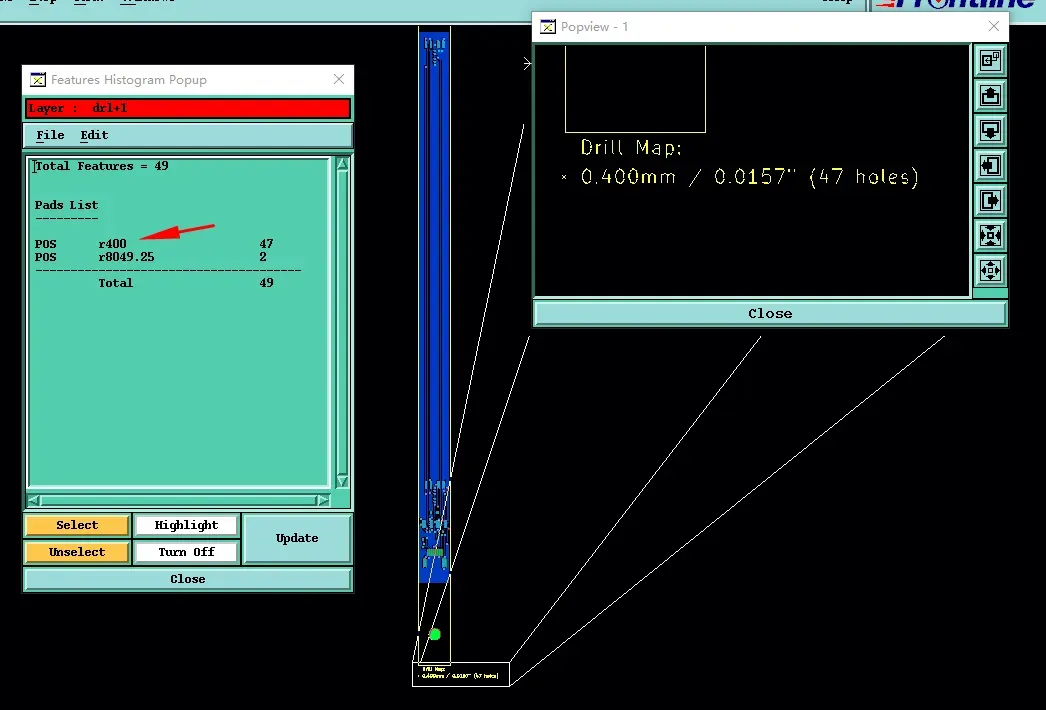Viewport: 1046px width, 710px height.
Task: Click the histogram horizontal scrollbar track
Action: point(179,500)
